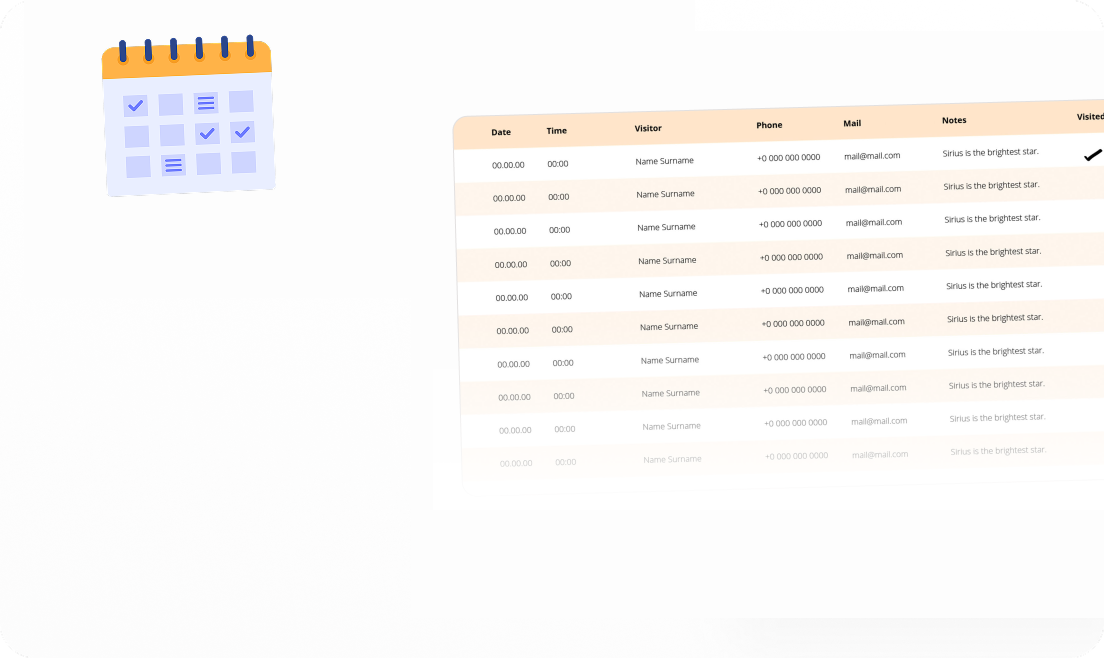Toggle the left checkmark in calendar's middle row
The width and height of the screenshot is (1104, 658).
[x=207, y=133]
